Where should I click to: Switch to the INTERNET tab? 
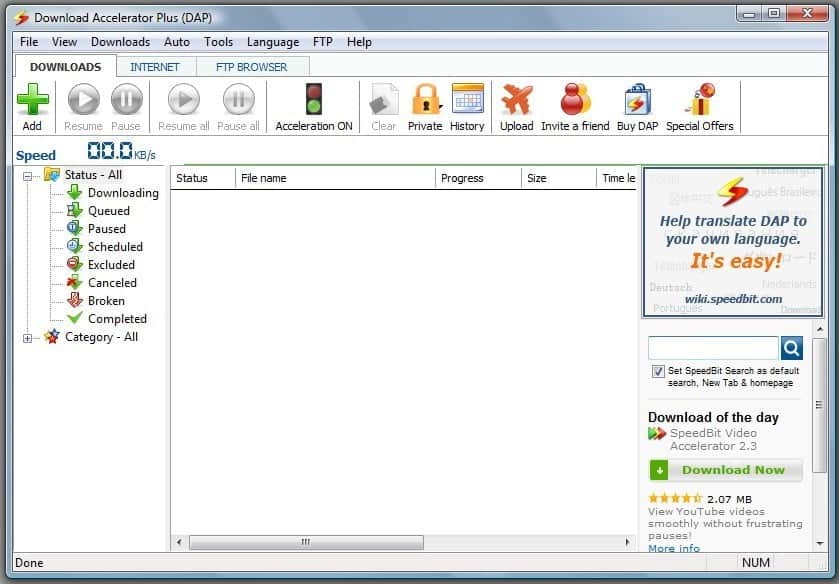pos(155,67)
